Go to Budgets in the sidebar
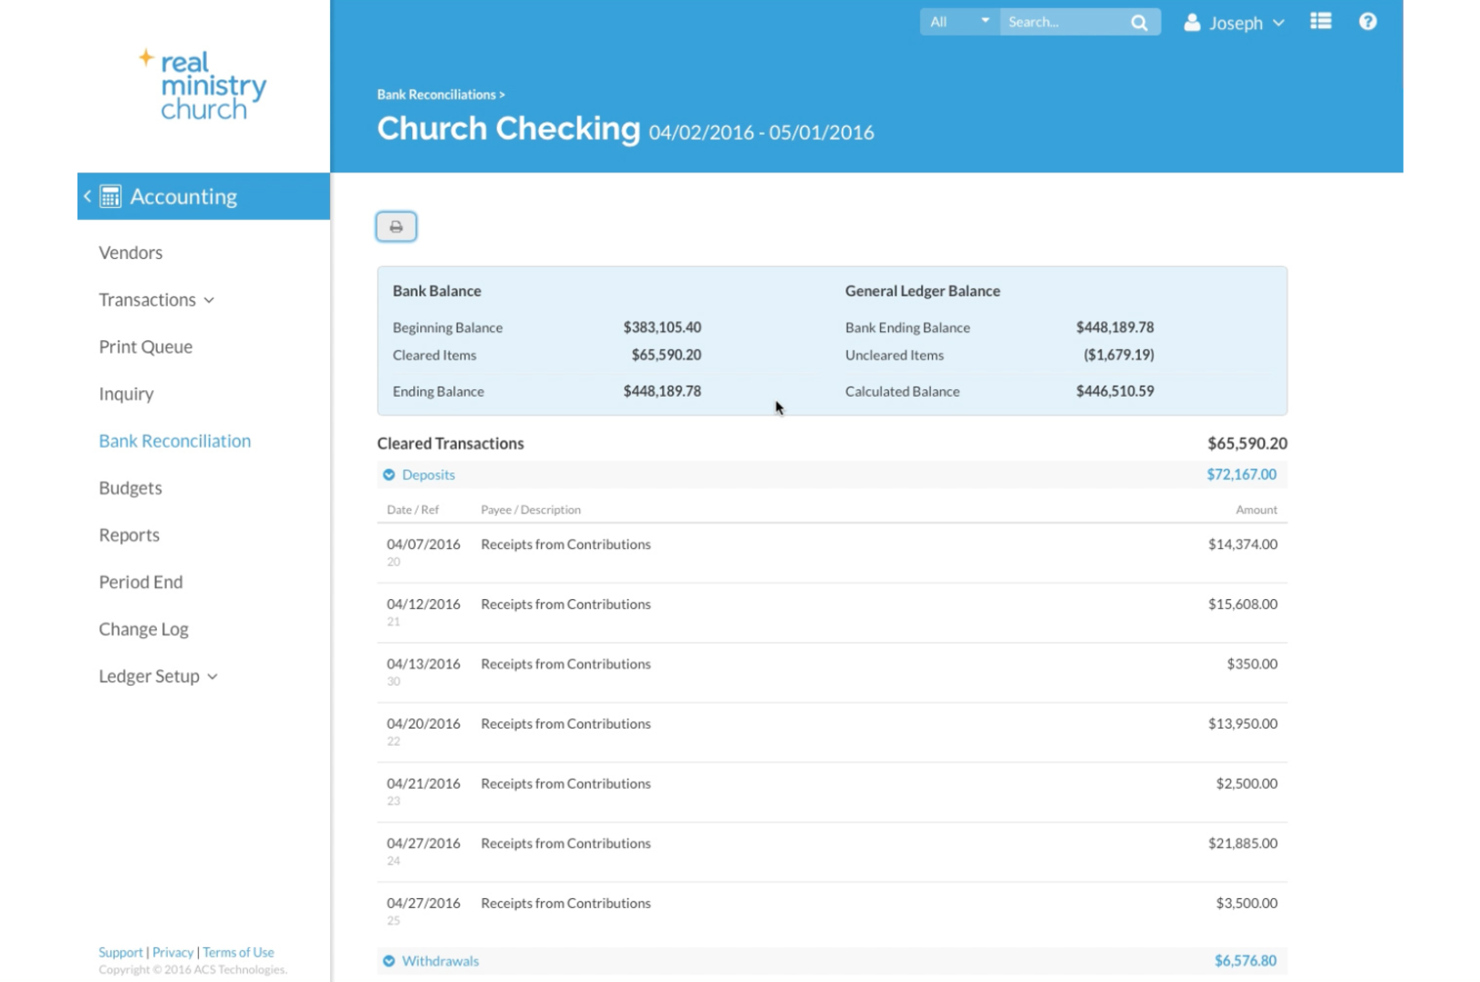 point(130,488)
